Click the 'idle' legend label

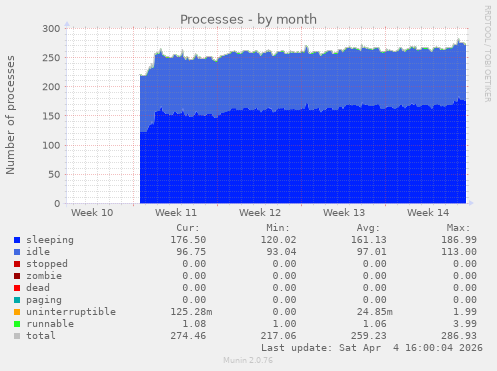38,252
